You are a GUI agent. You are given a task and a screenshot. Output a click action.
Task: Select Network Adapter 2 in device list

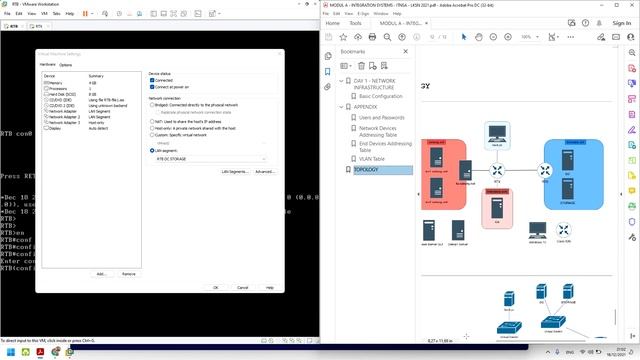click(92, 117)
